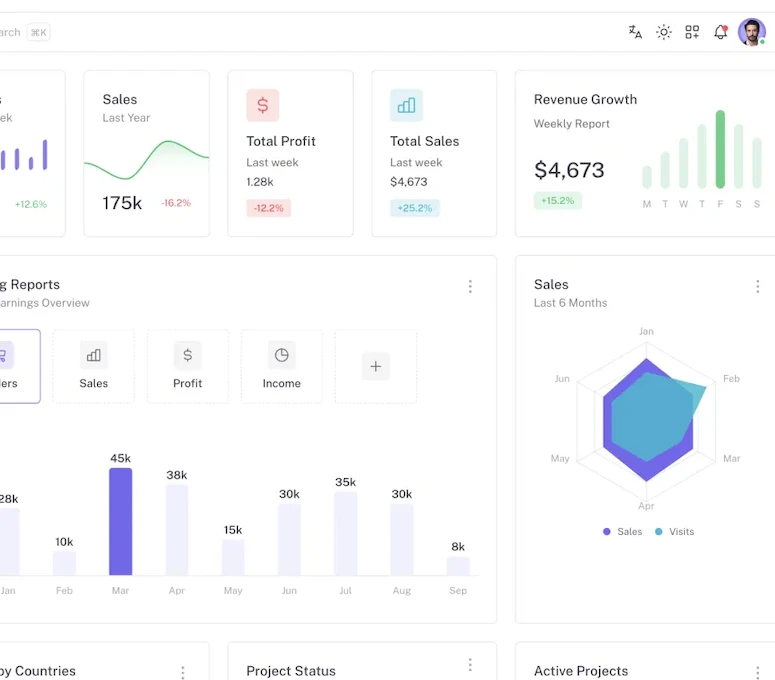
Task: Click the Friday bar in Revenue Growth
Action: (720, 150)
